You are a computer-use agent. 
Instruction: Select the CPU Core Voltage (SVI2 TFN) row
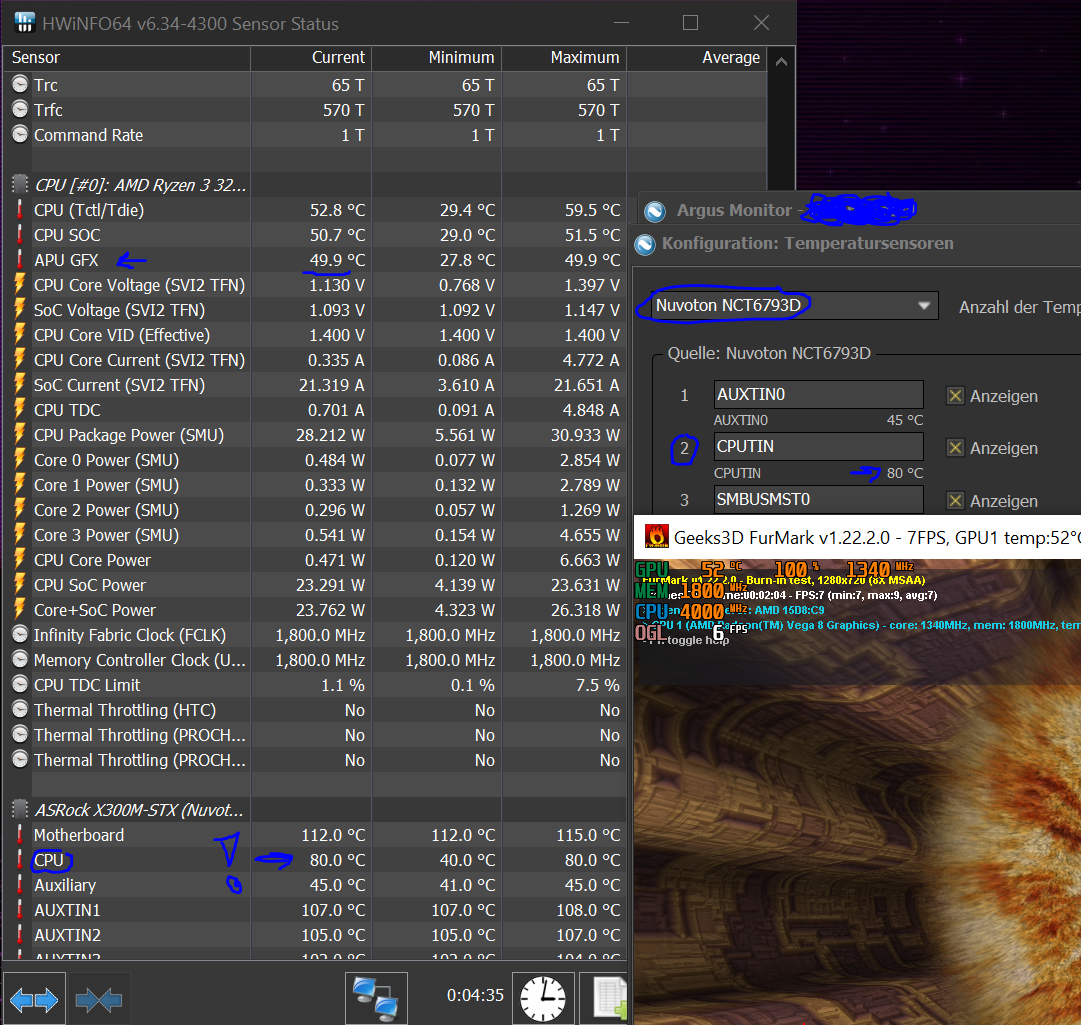pos(315,285)
